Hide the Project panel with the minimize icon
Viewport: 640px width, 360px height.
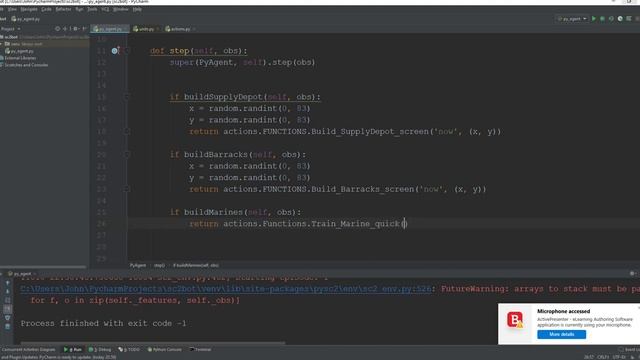(x=84, y=29)
